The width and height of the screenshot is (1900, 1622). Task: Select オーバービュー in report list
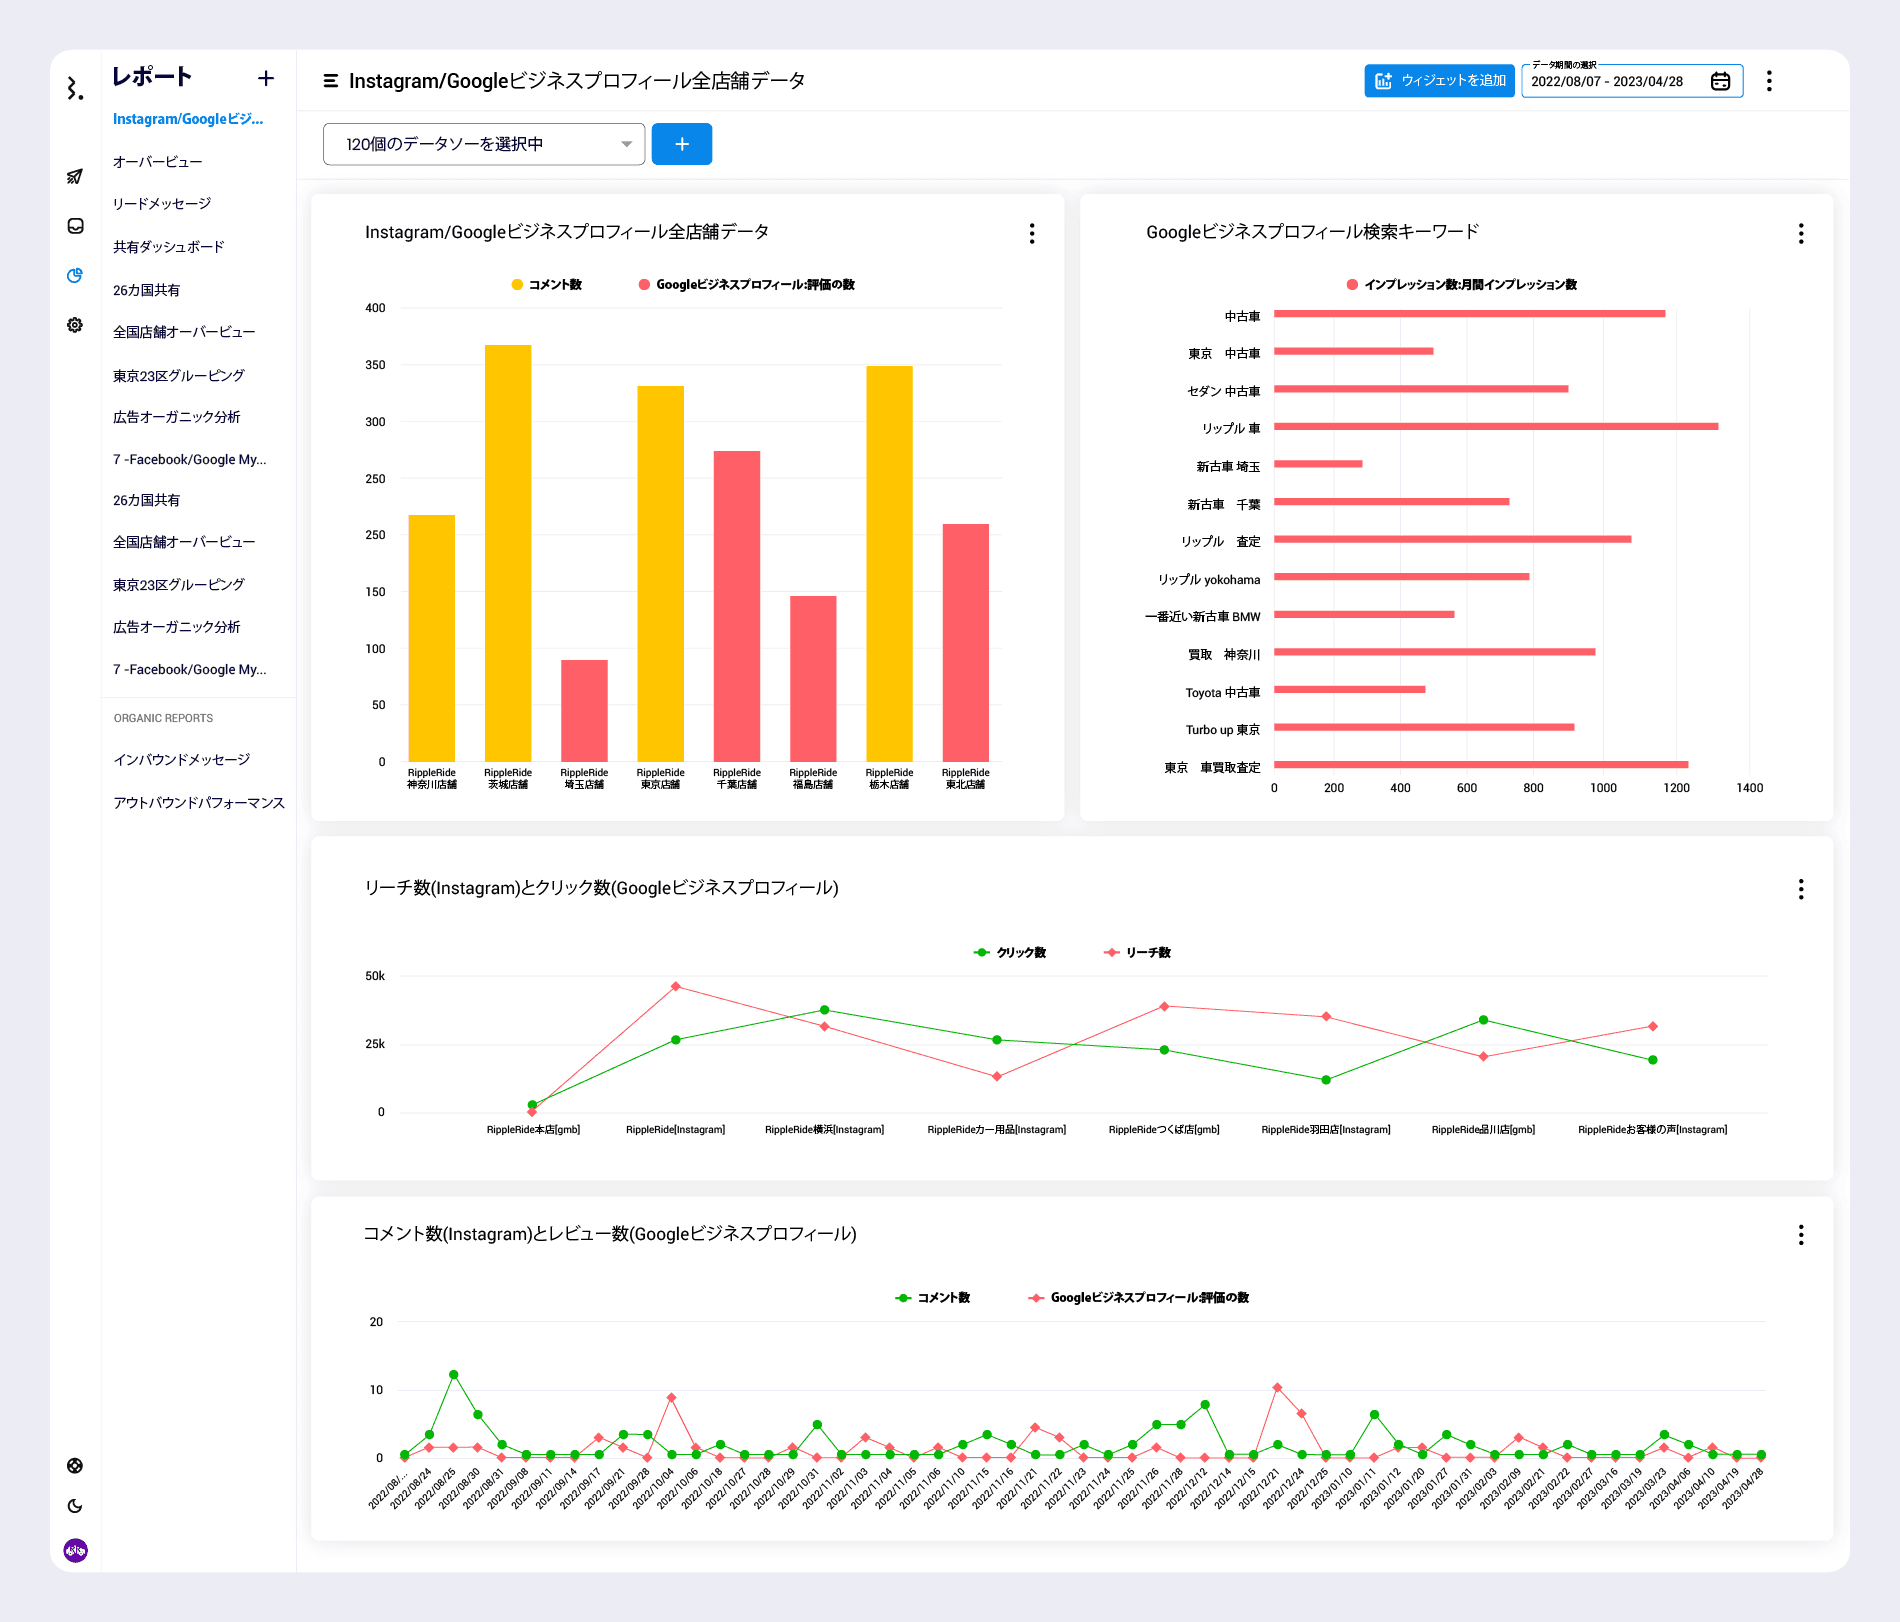tap(158, 162)
